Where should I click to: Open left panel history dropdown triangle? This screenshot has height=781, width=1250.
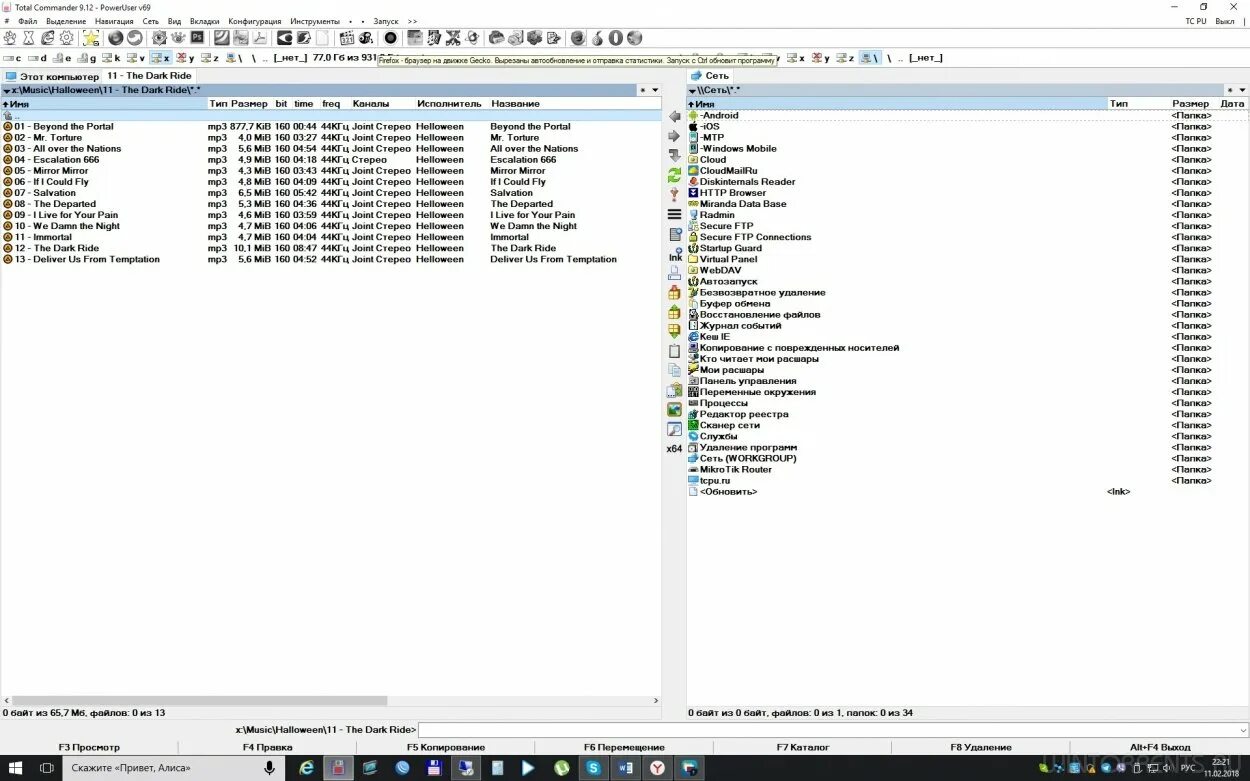pyautogui.click(x=655, y=90)
